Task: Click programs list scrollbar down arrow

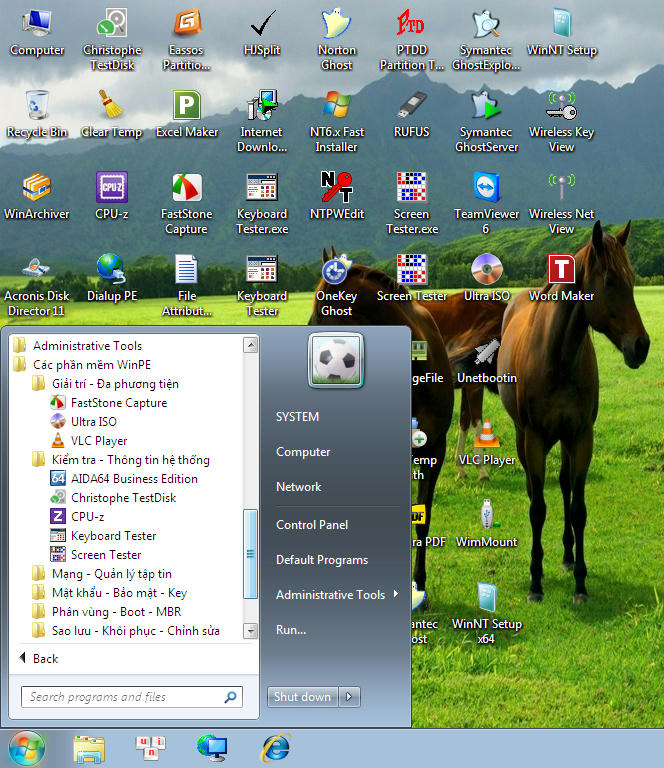Action: (x=251, y=630)
